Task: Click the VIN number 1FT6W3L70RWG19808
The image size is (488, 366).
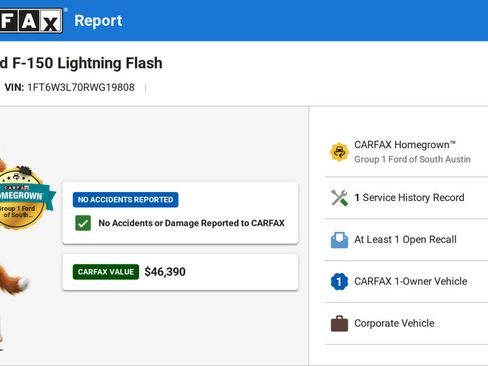Action: 81,87
